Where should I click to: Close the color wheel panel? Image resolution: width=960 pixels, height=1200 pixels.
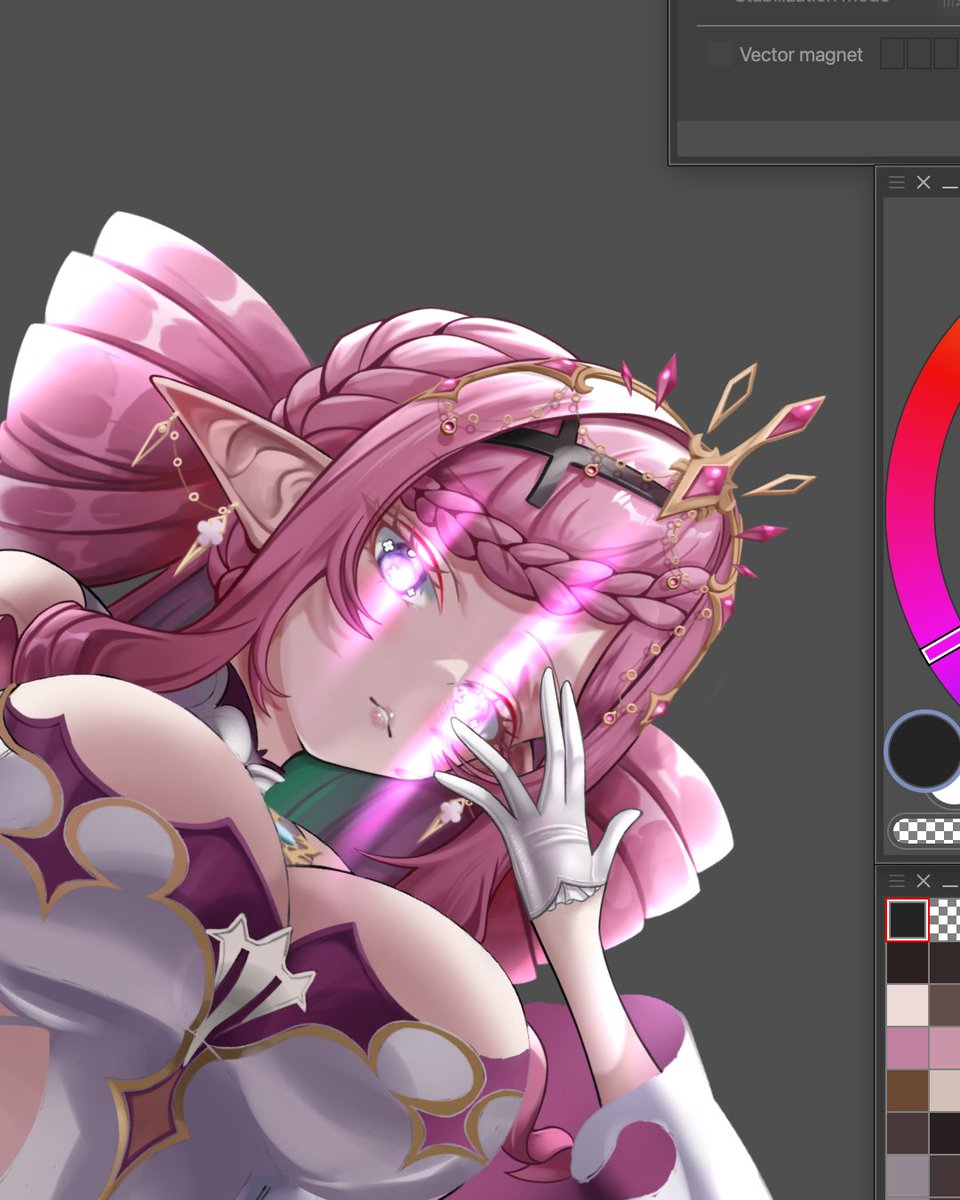click(923, 182)
